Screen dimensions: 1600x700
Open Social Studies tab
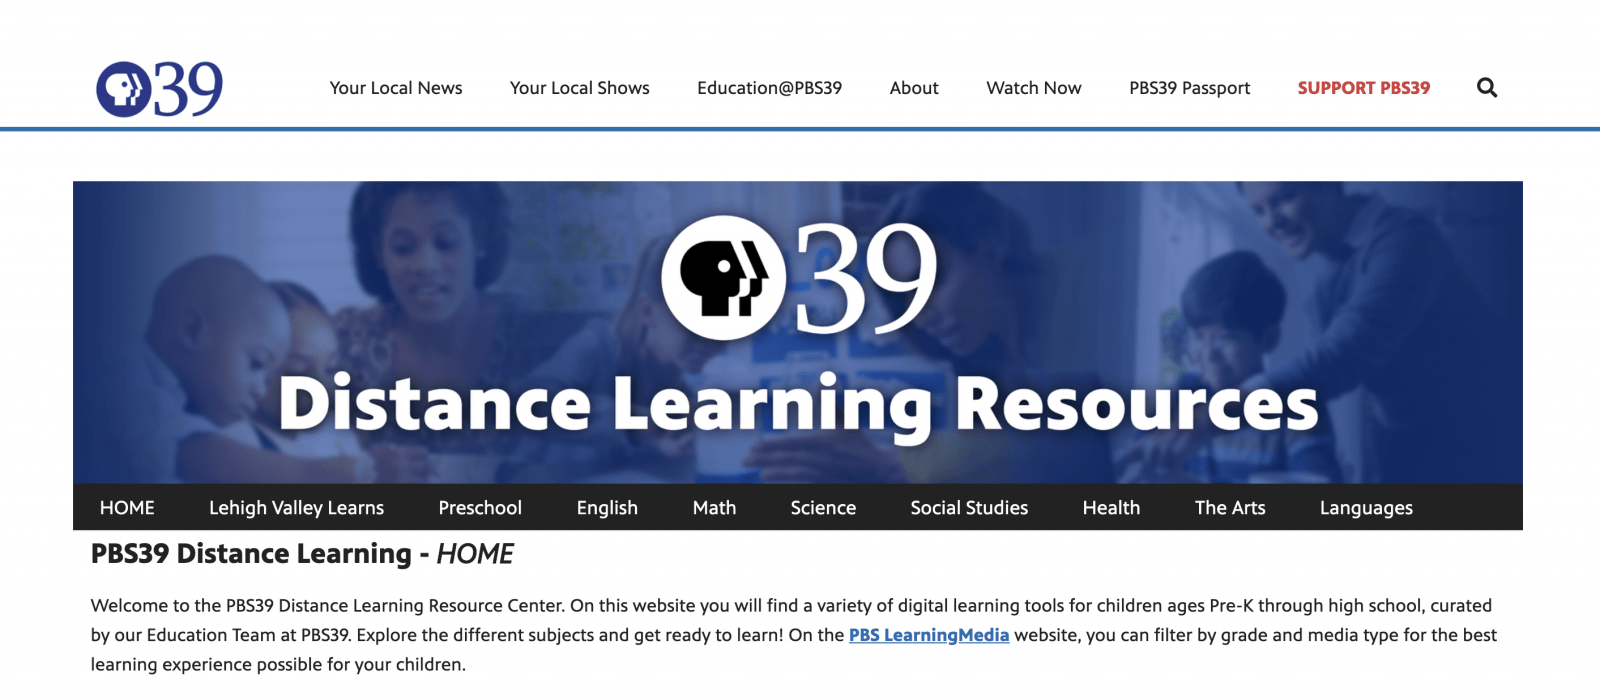(969, 508)
